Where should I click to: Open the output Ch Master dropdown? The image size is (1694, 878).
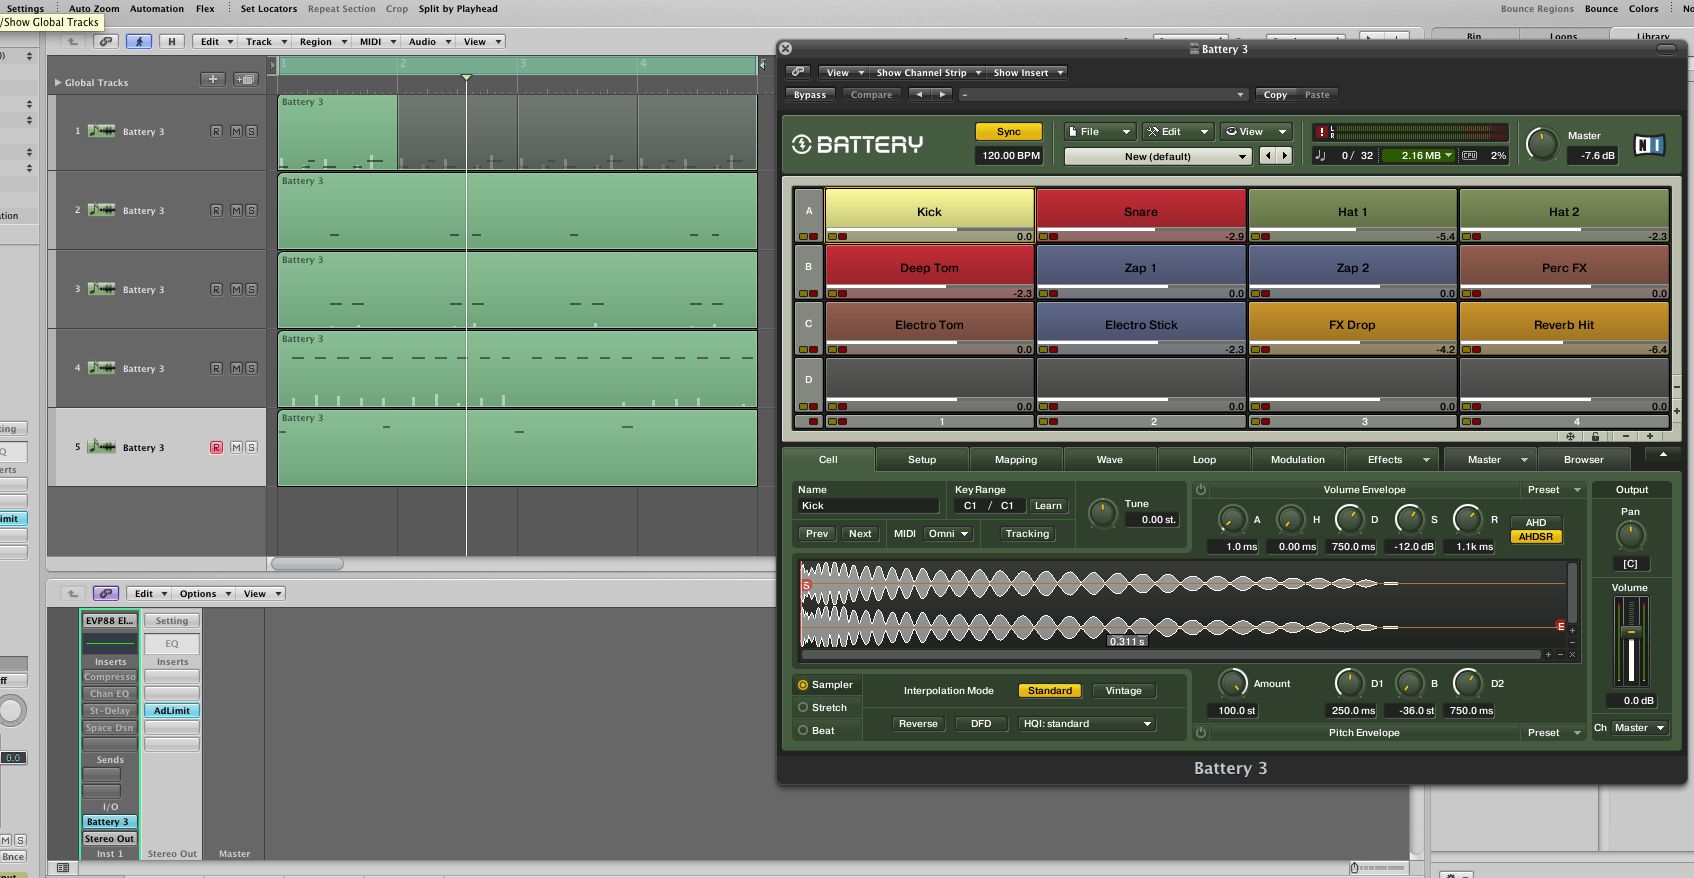(x=1640, y=728)
